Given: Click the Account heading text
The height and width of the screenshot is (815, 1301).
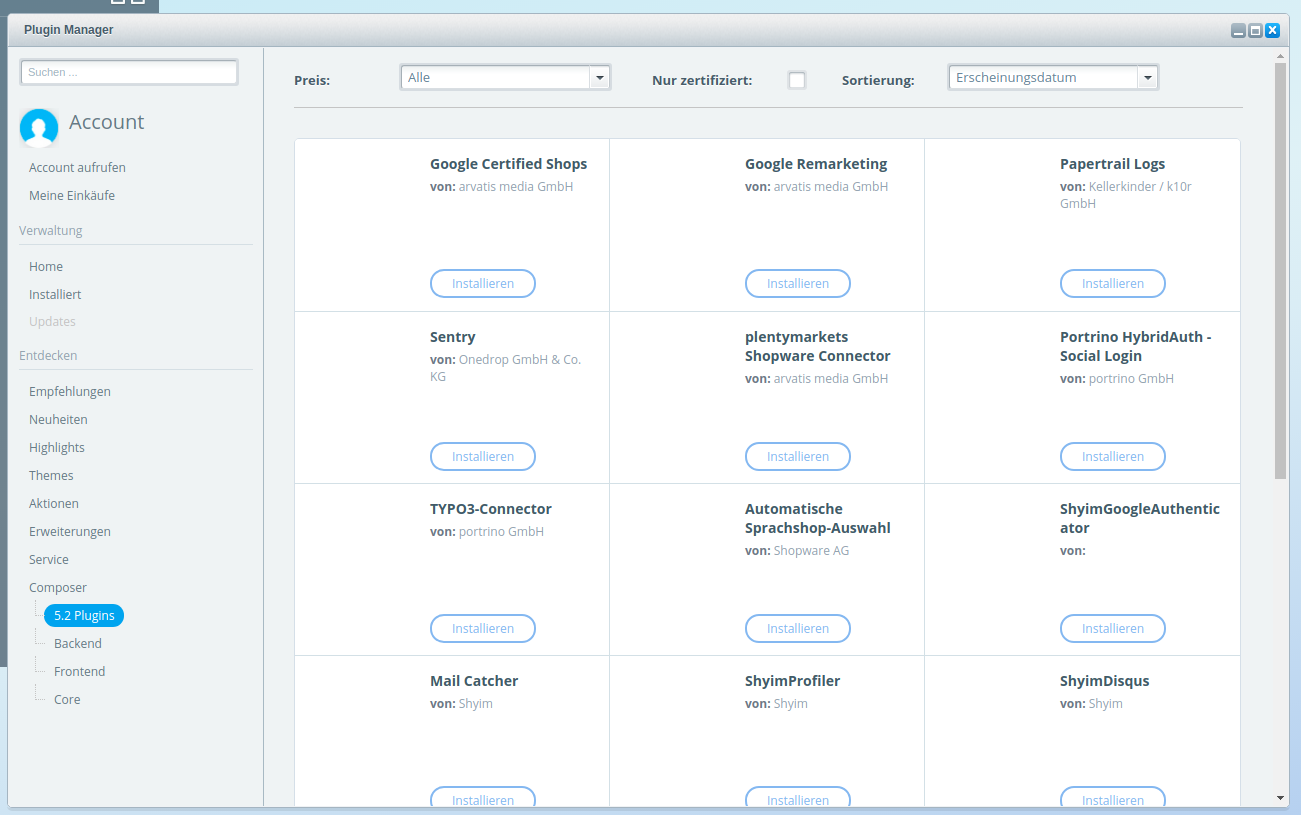Looking at the screenshot, I should (x=106, y=122).
